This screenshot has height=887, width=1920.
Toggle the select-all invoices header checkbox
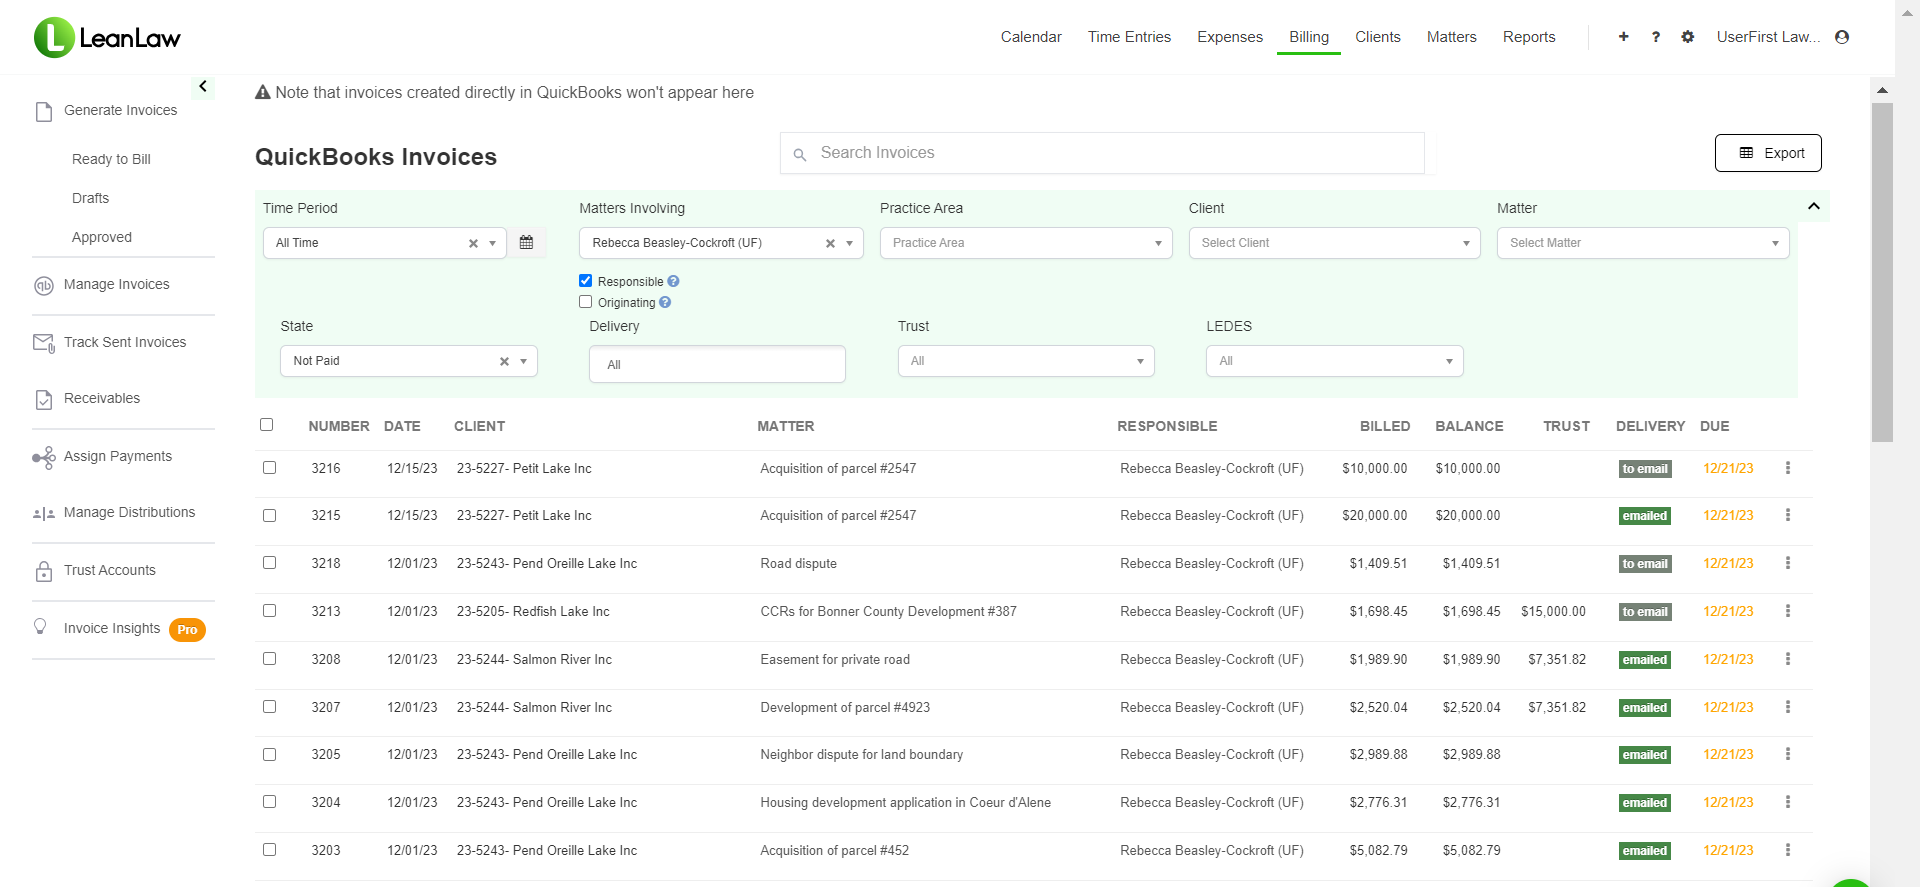click(x=267, y=425)
